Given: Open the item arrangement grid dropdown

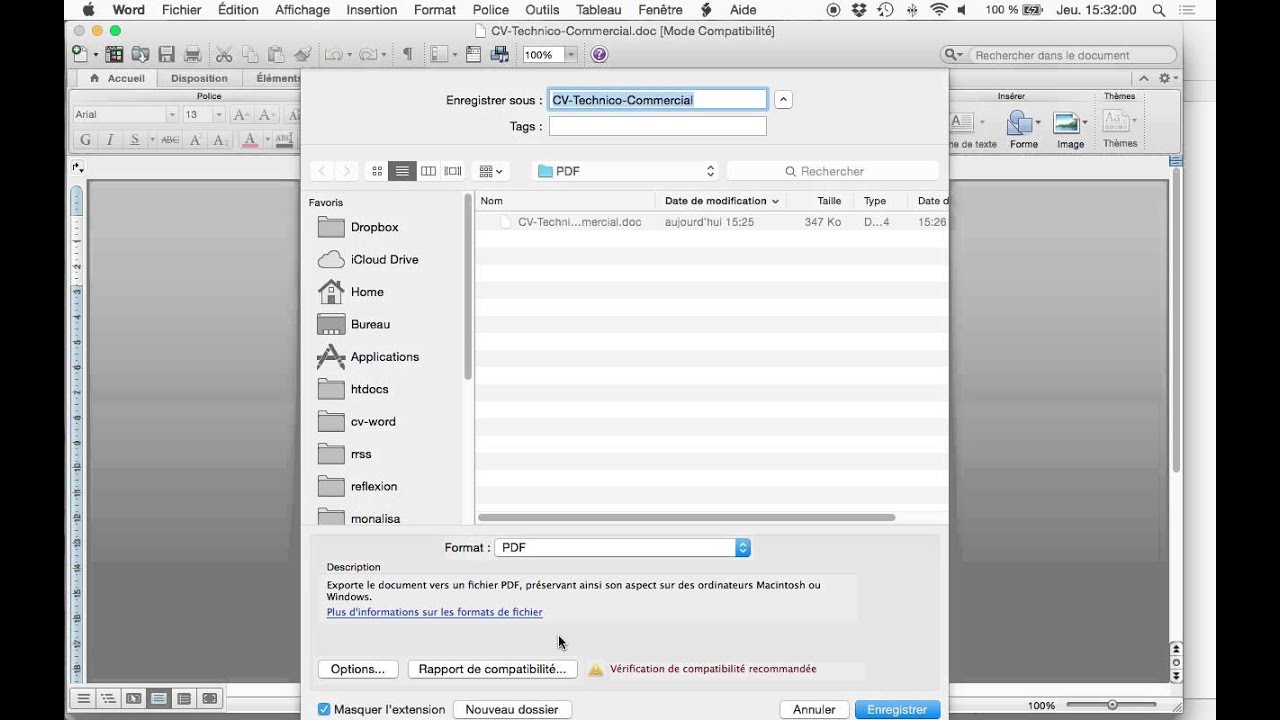Looking at the screenshot, I should [x=491, y=171].
